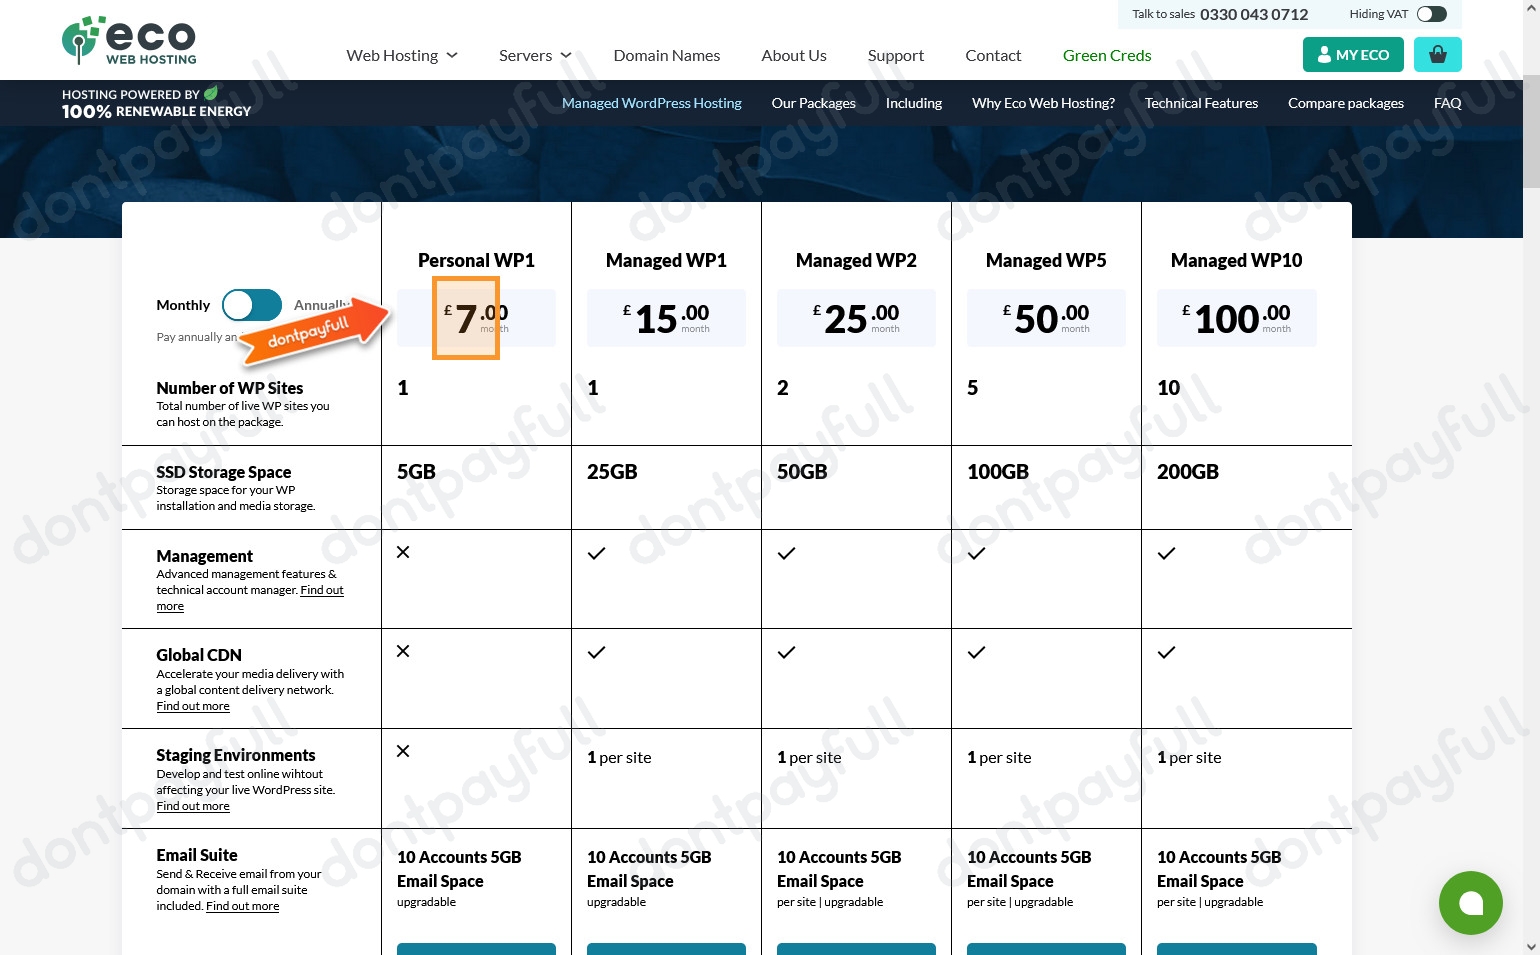Click the £25.00 month price box
Image resolution: width=1540 pixels, height=955 pixels.
(856, 318)
